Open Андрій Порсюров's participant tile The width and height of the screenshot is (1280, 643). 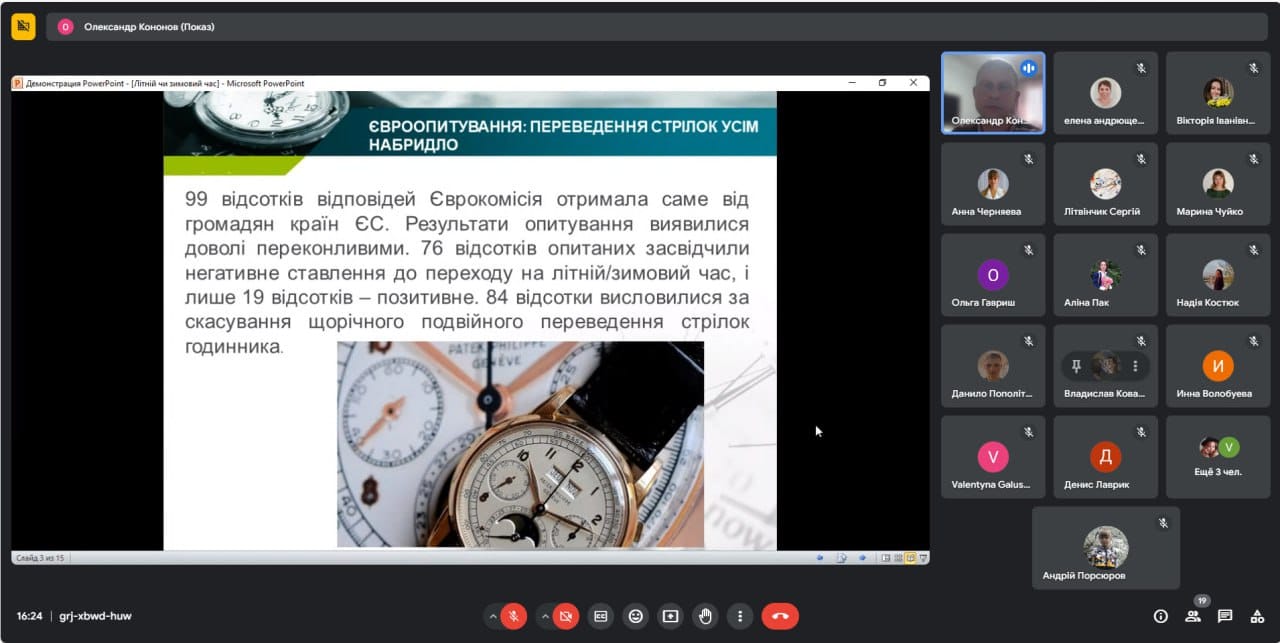coord(1106,548)
